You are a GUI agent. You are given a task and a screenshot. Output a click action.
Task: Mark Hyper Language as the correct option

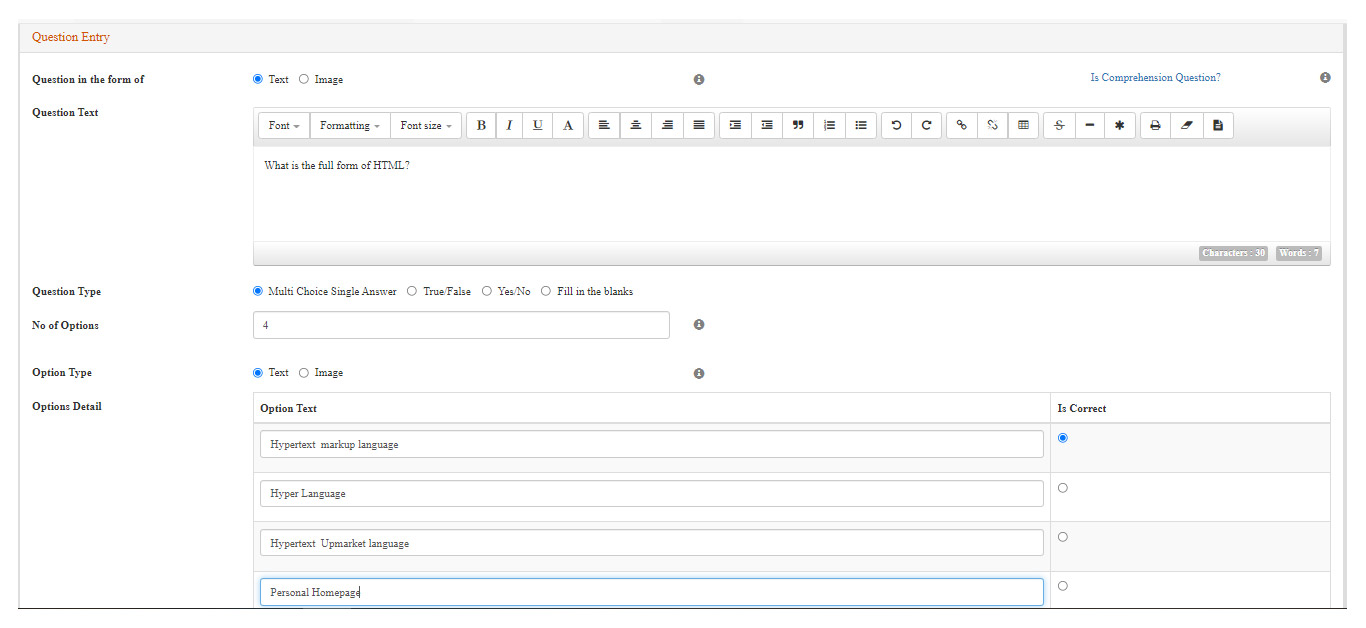click(x=1062, y=488)
